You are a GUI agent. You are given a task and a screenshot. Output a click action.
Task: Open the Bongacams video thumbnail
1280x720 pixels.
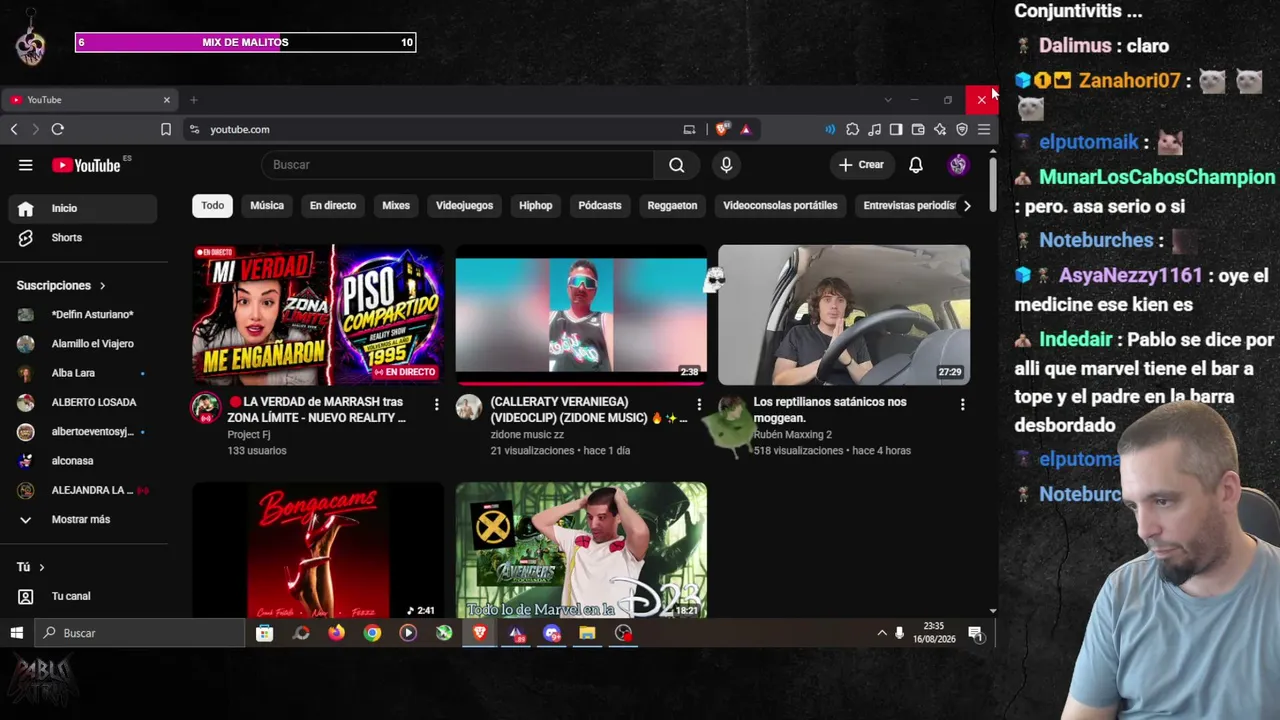[318, 551]
